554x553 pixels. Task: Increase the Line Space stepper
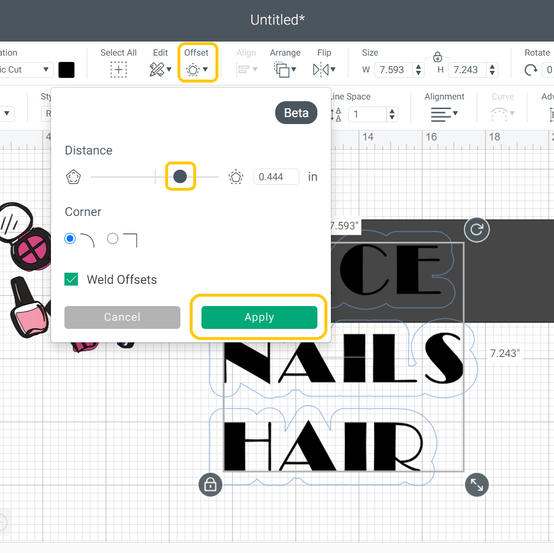pyautogui.click(x=392, y=111)
